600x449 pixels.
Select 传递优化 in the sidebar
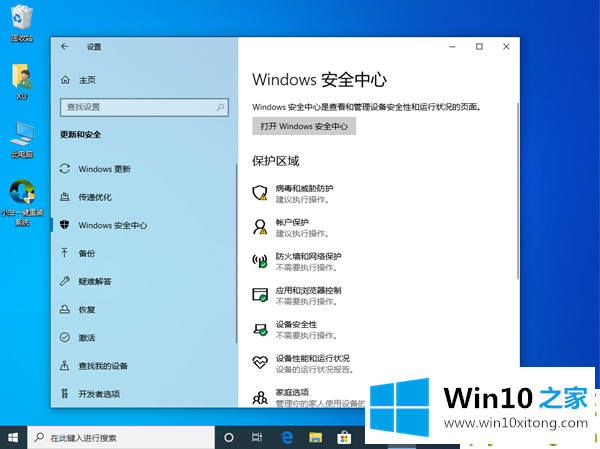pyautogui.click(x=95, y=197)
